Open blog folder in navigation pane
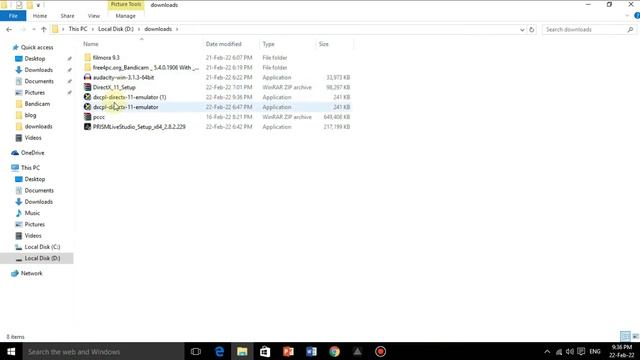The image size is (640, 360). 30,116
